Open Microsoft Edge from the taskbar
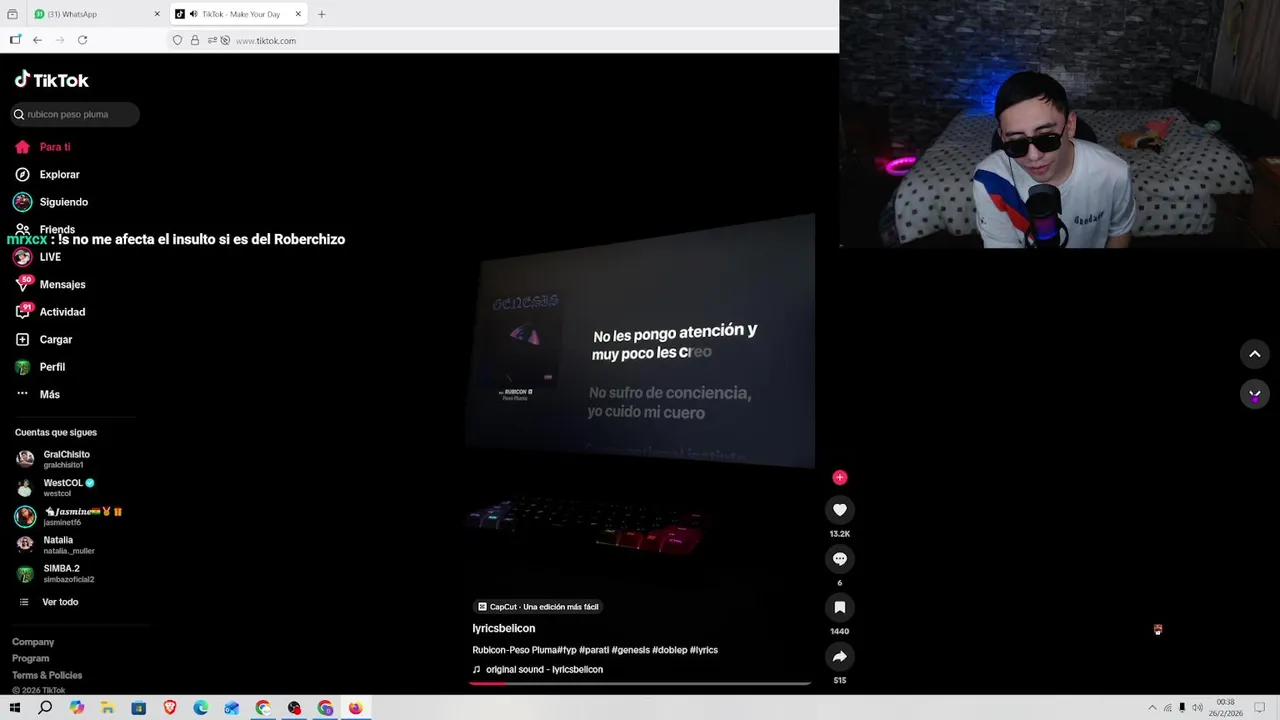 tap(201, 708)
